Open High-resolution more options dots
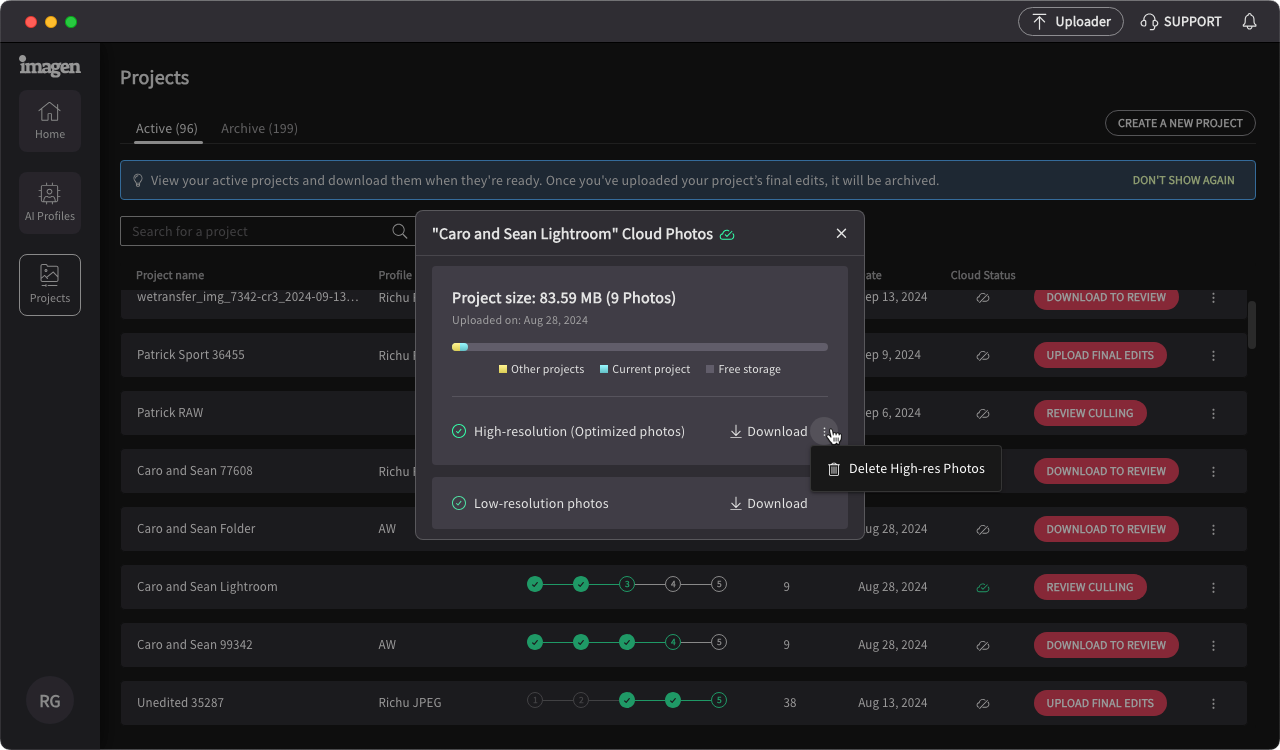Image resolution: width=1280 pixels, height=750 pixels. 825,432
